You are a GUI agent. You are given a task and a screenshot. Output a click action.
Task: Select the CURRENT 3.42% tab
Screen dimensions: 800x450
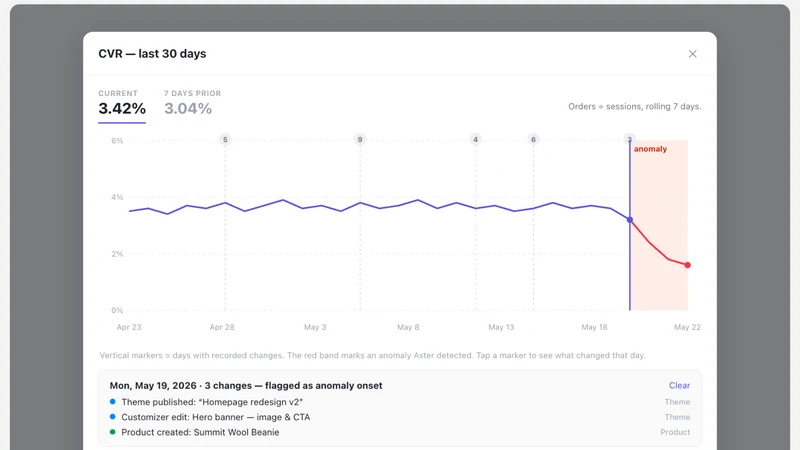click(122, 104)
